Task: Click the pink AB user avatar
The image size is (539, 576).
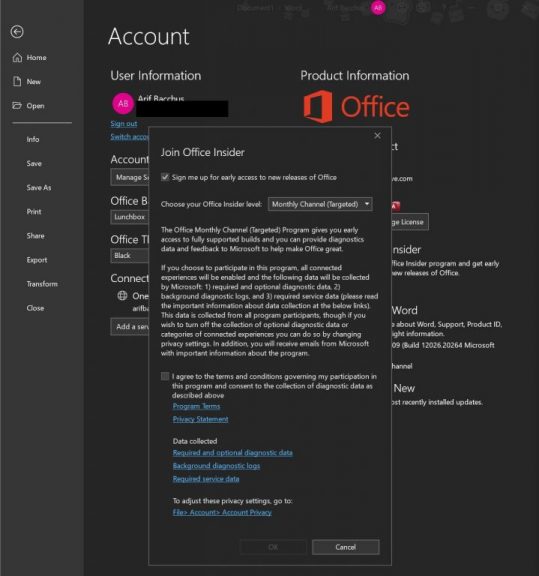Action: pyautogui.click(x=123, y=104)
